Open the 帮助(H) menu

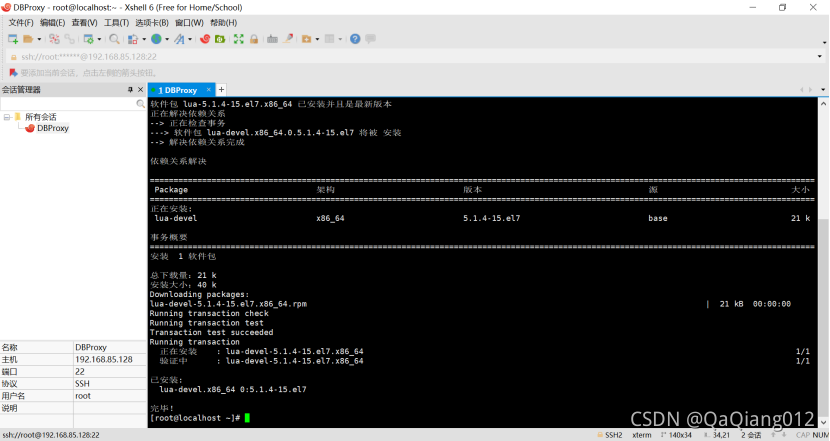pyautogui.click(x=224, y=23)
